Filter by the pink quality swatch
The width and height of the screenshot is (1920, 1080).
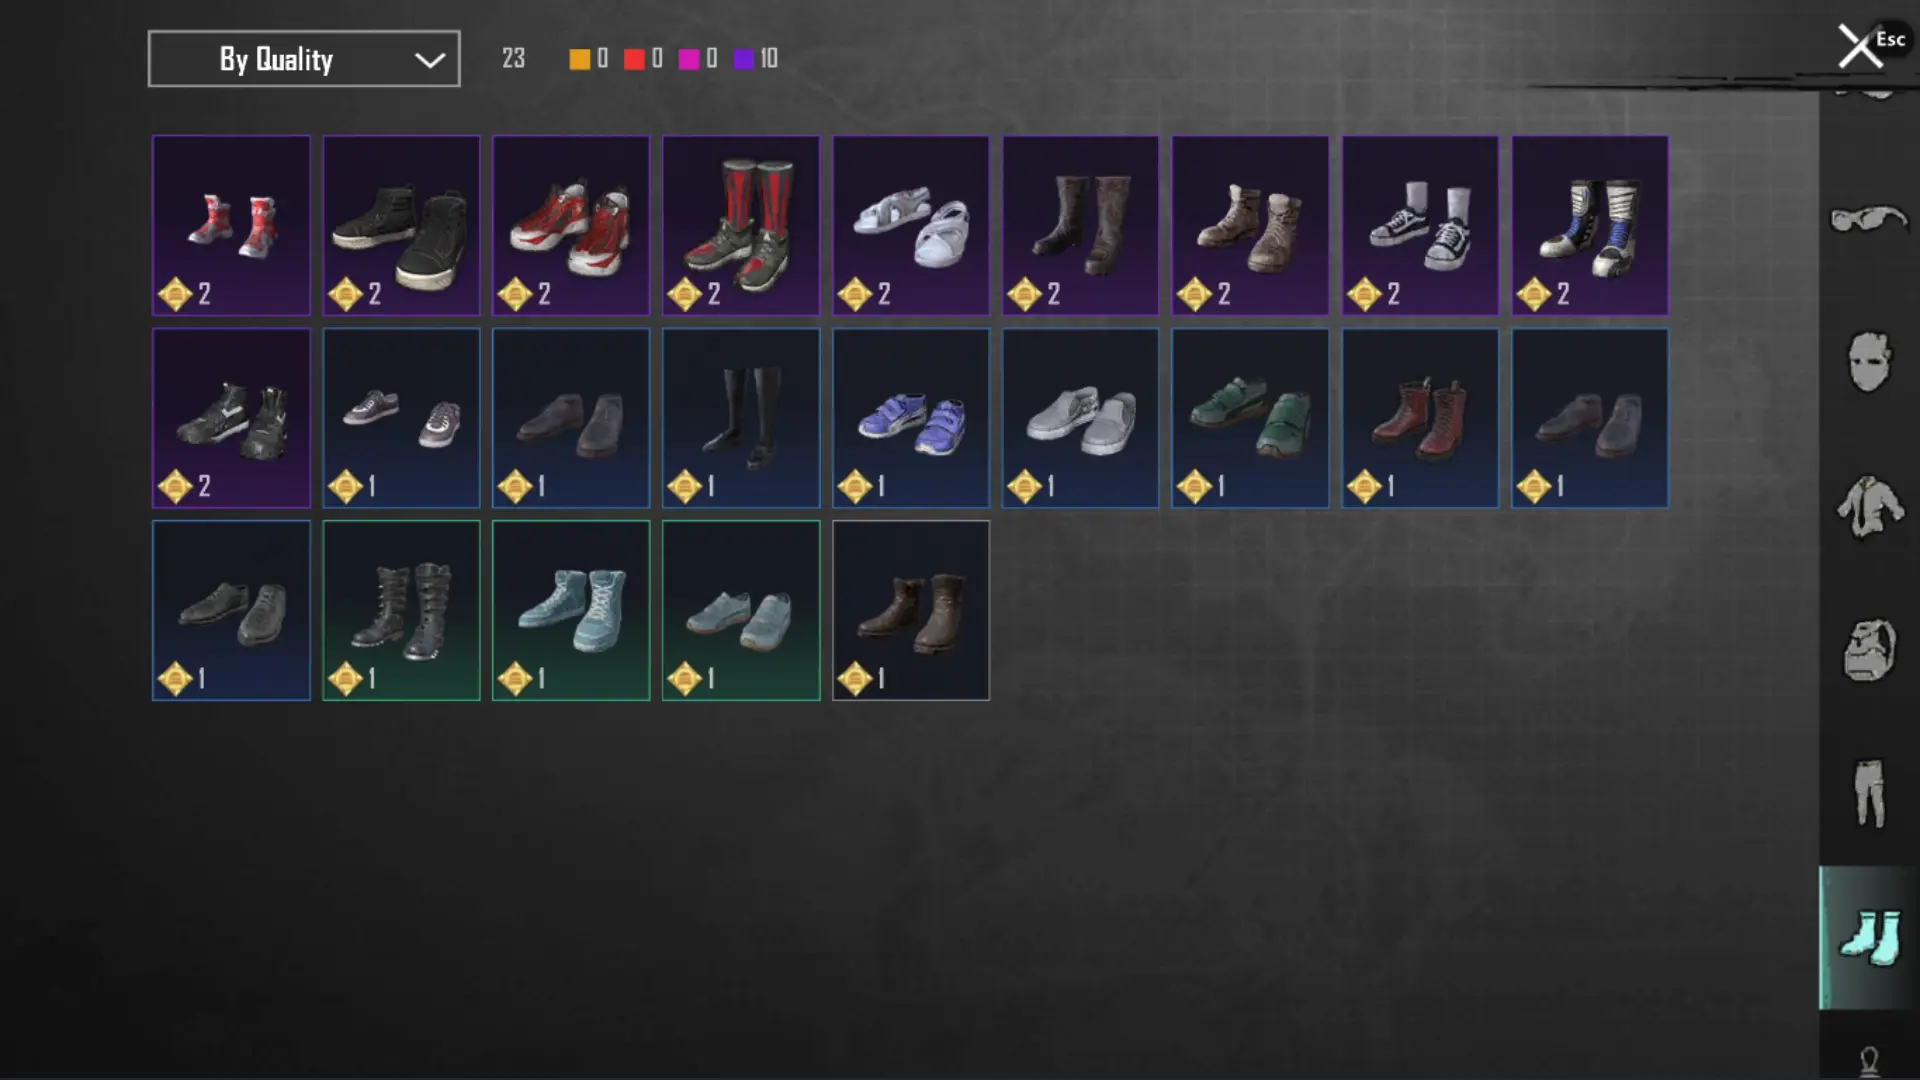pyautogui.click(x=688, y=59)
